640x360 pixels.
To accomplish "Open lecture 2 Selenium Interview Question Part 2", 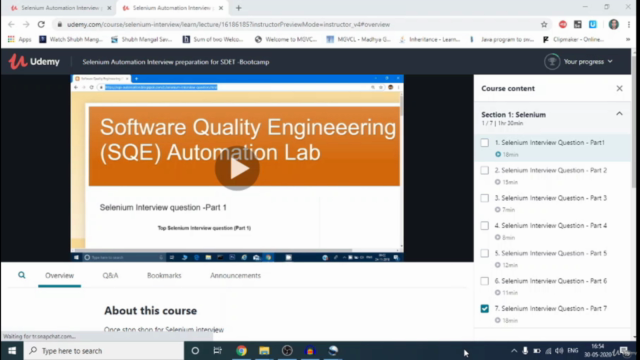I will pyautogui.click(x=552, y=176).
